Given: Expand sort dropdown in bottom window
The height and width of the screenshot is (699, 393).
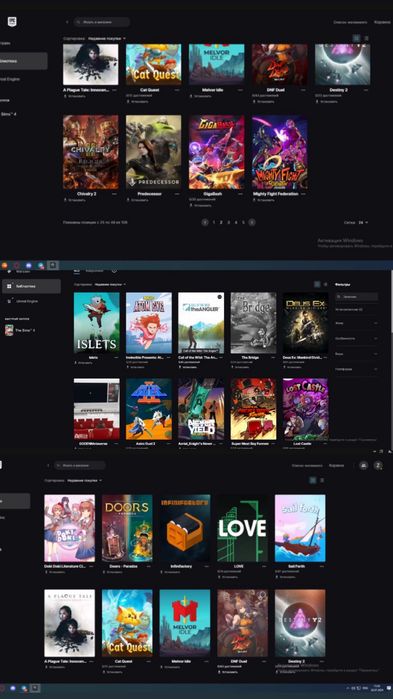Looking at the screenshot, I should [x=85, y=481].
